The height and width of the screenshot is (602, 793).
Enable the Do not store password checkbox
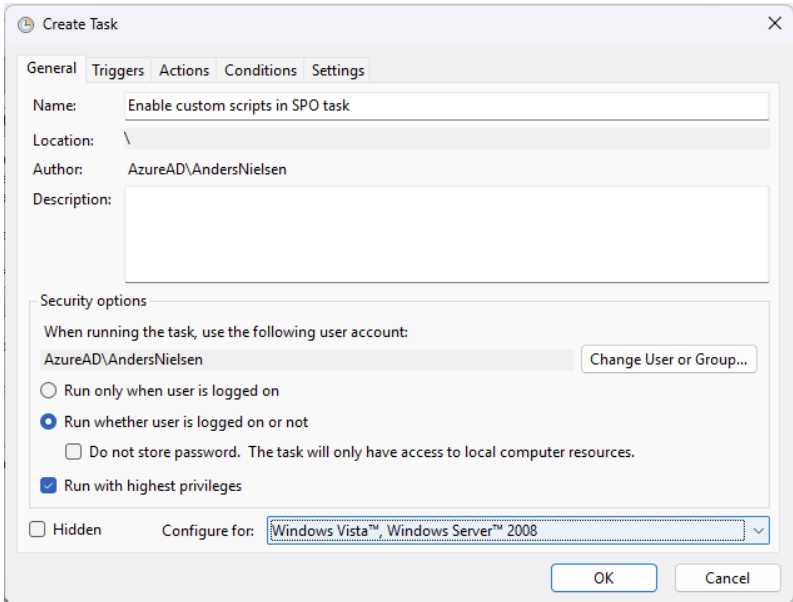tap(74, 452)
